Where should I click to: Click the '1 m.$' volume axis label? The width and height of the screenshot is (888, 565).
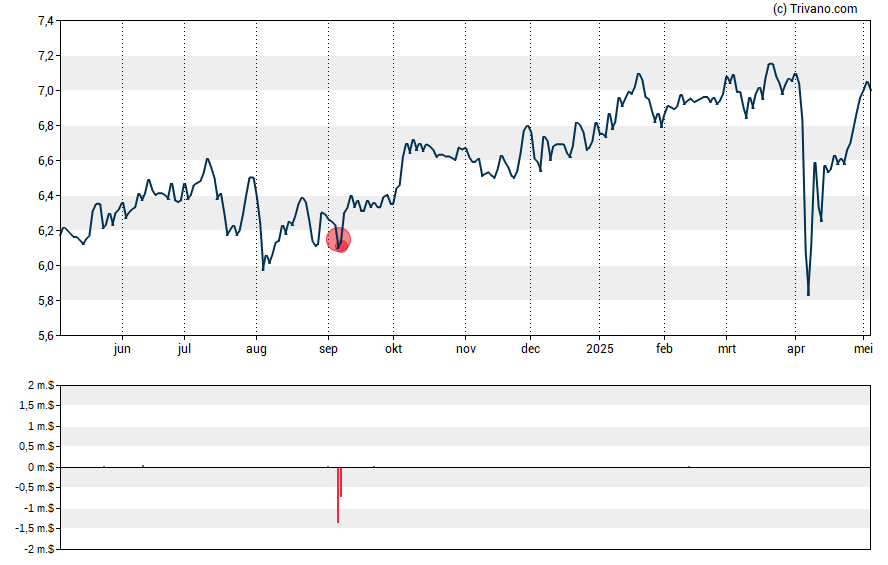tap(41, 426)
